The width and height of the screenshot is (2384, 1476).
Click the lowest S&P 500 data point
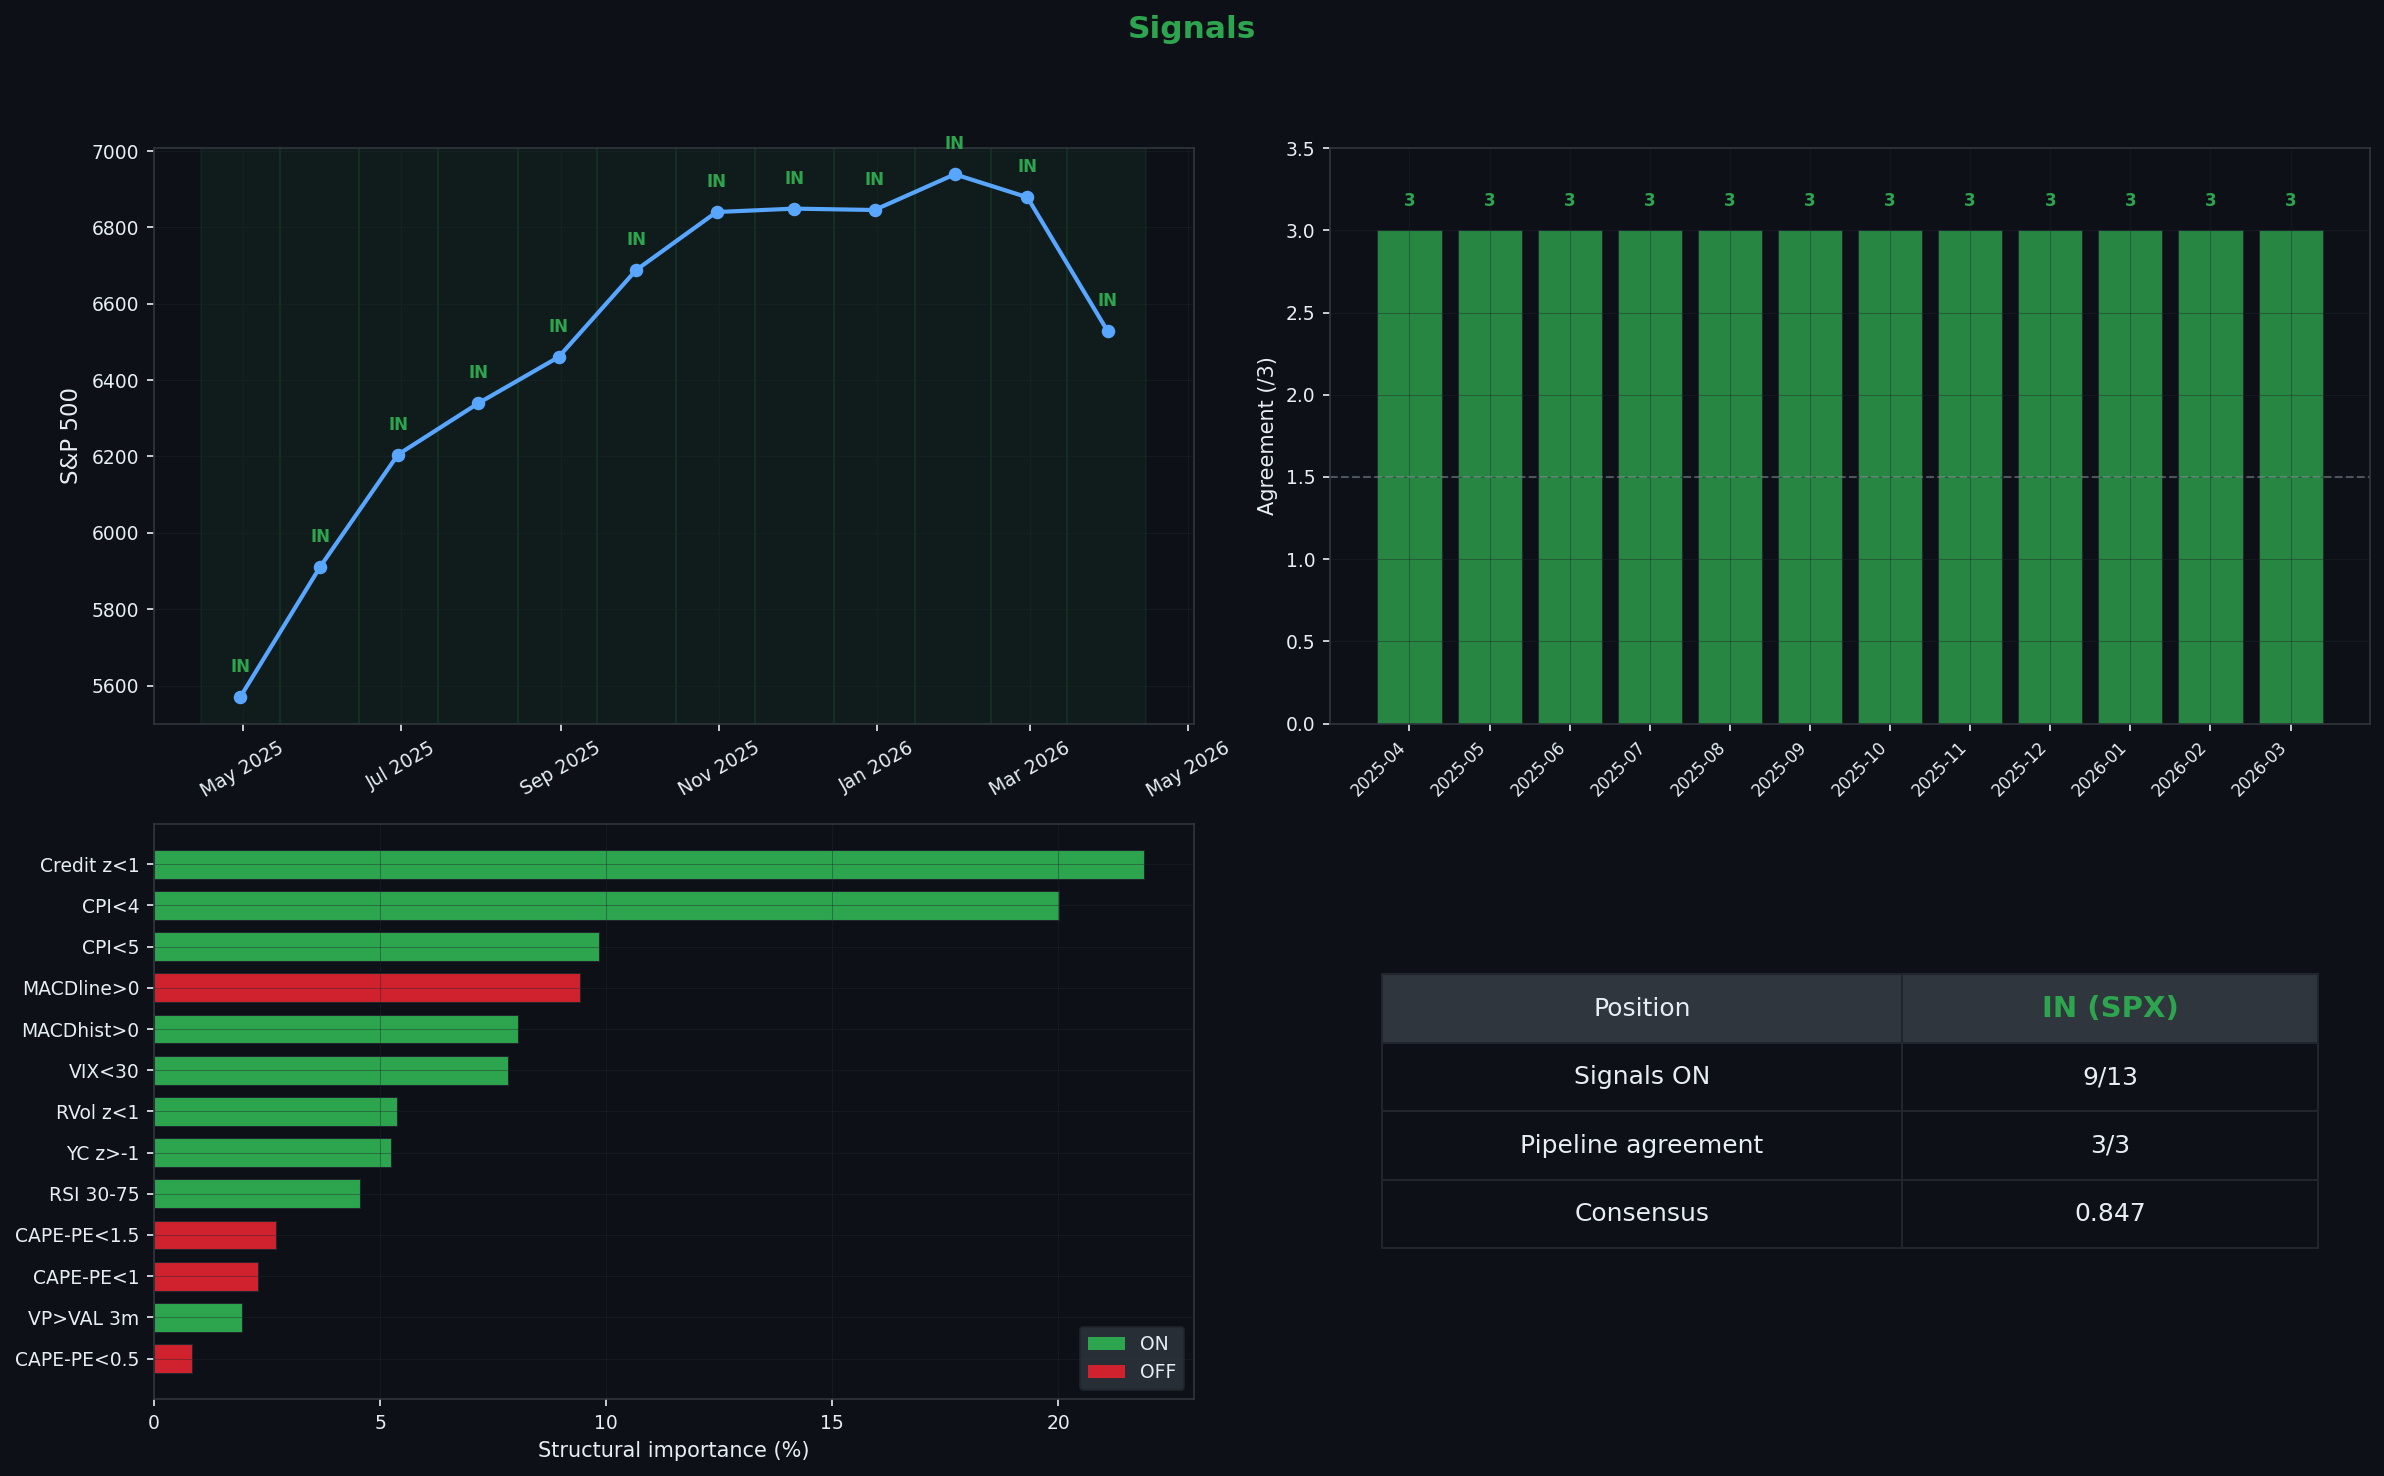click(x=240, y=697)
